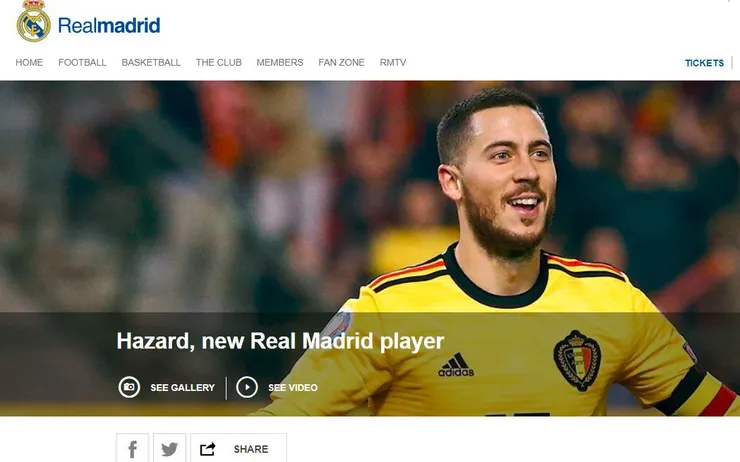Click the share arrow icon
Screen dimensions: 740x462
coord(208,449)
